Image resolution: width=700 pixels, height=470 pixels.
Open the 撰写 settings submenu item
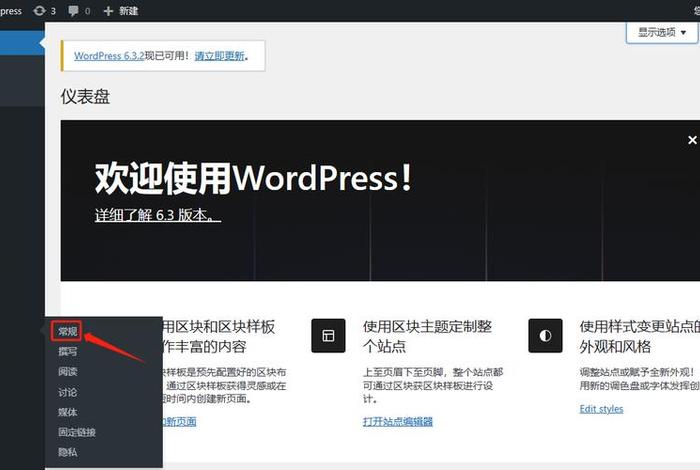click(x=67, y=351)
